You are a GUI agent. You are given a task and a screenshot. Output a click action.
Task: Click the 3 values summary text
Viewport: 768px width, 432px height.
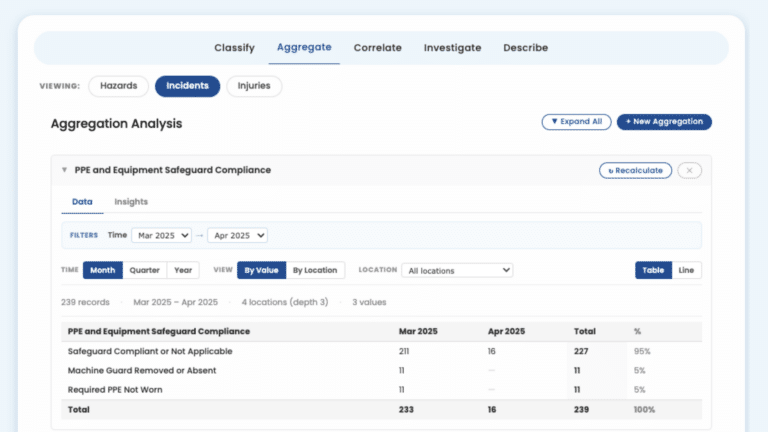[369, 302]
